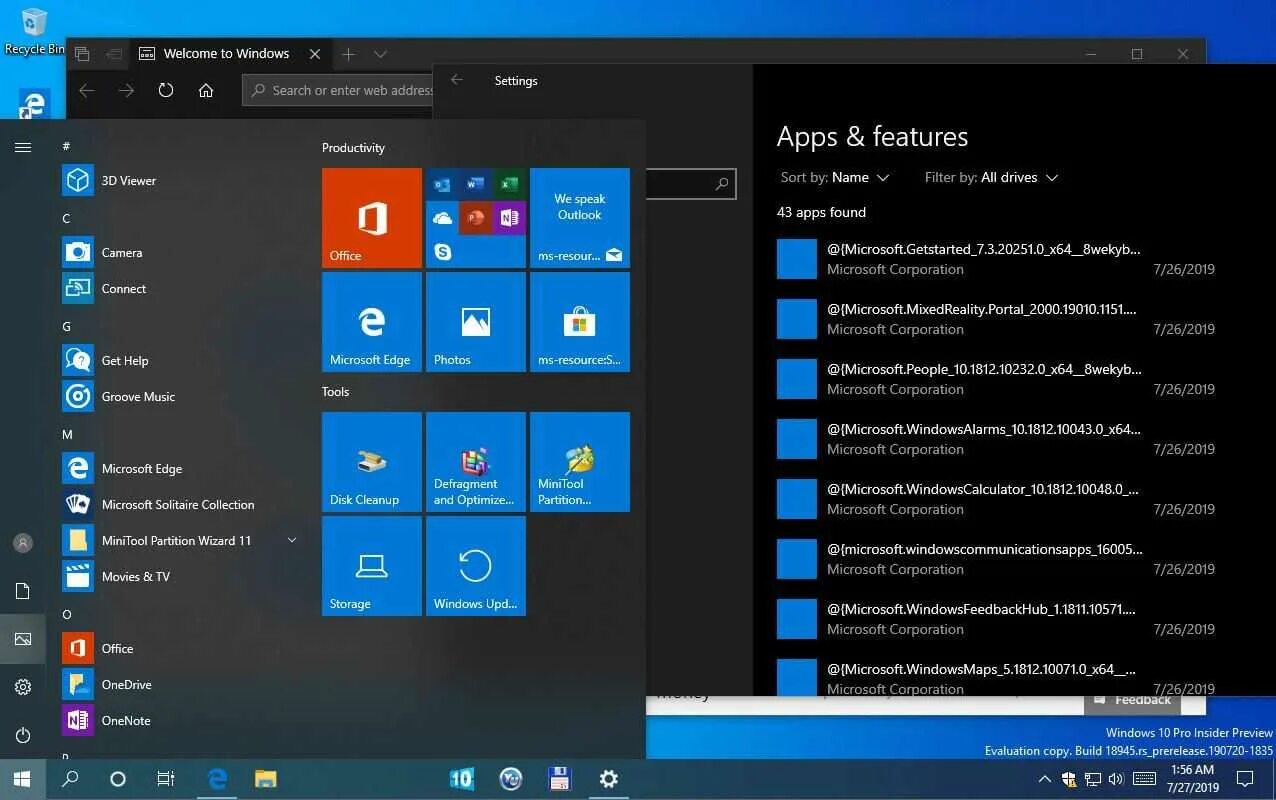Open the Filter by All drives dropdown
Viewport: 1276px width, 800px height.
point(991,177)
